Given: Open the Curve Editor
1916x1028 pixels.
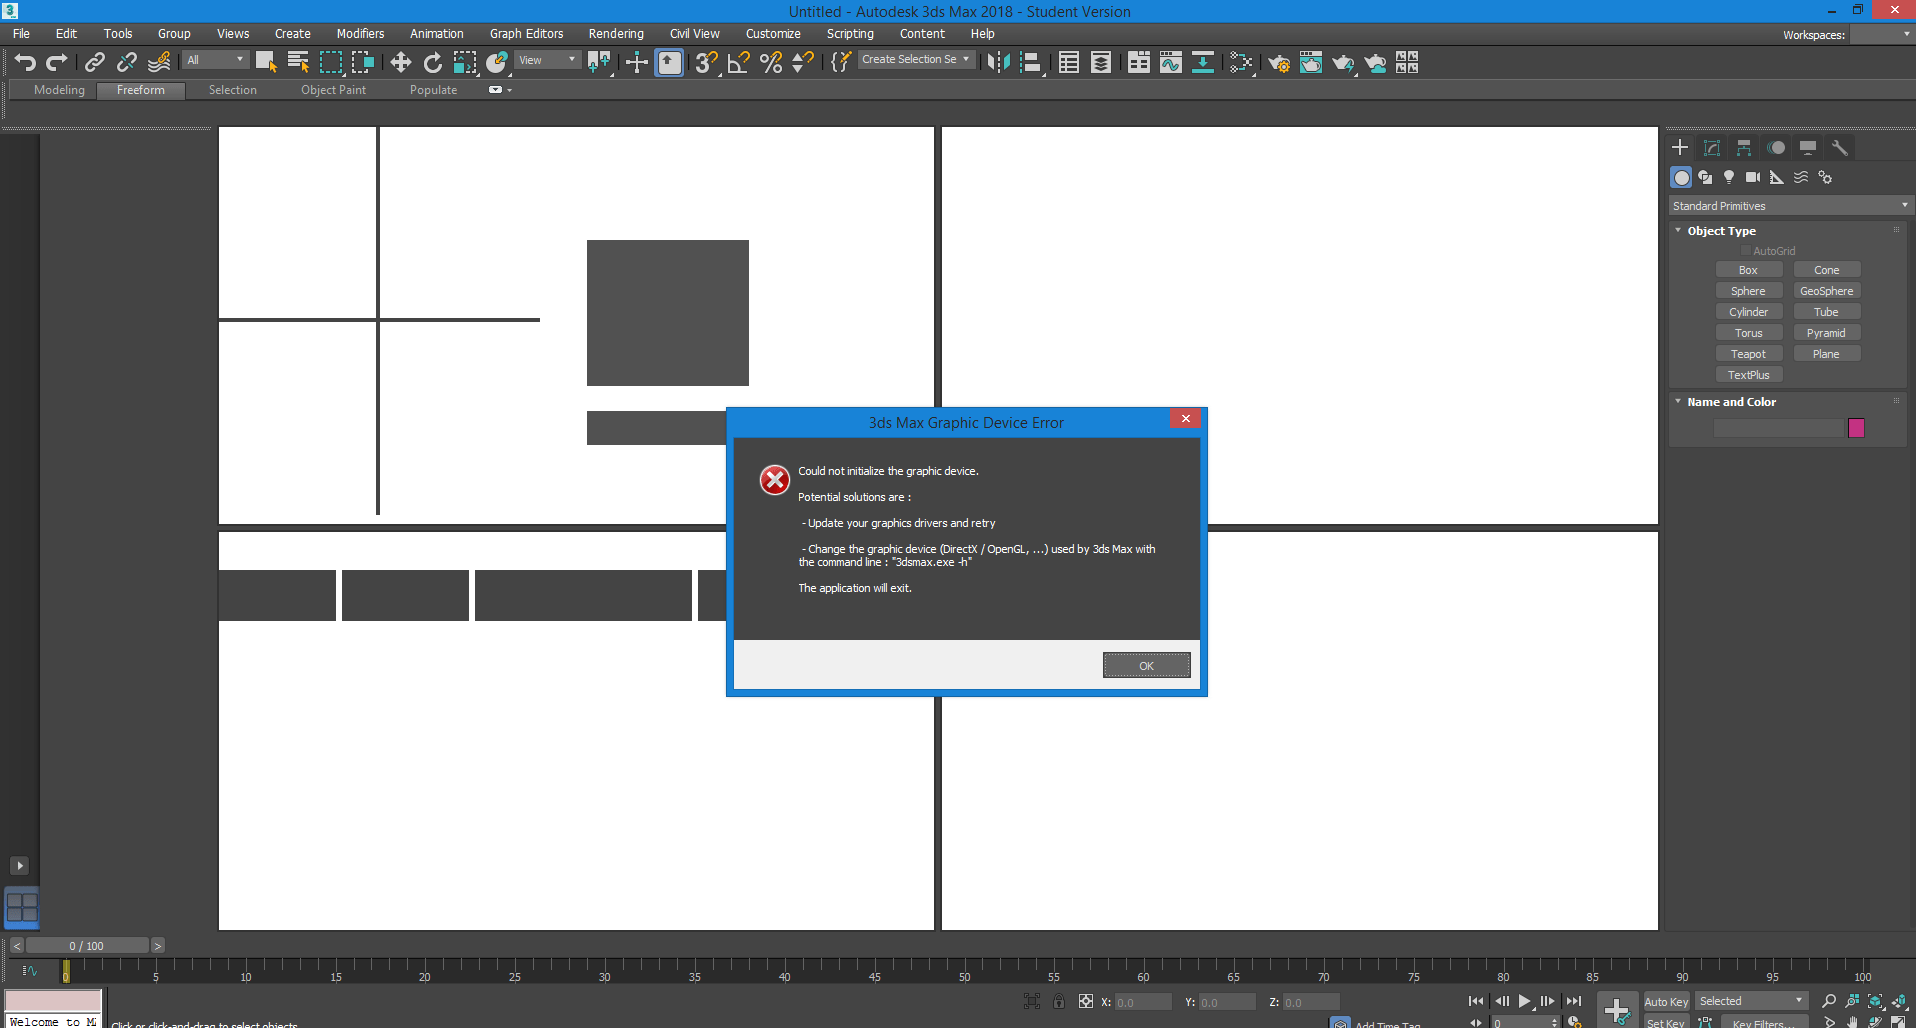Looking at the screenshot, I should [1171, 62].
